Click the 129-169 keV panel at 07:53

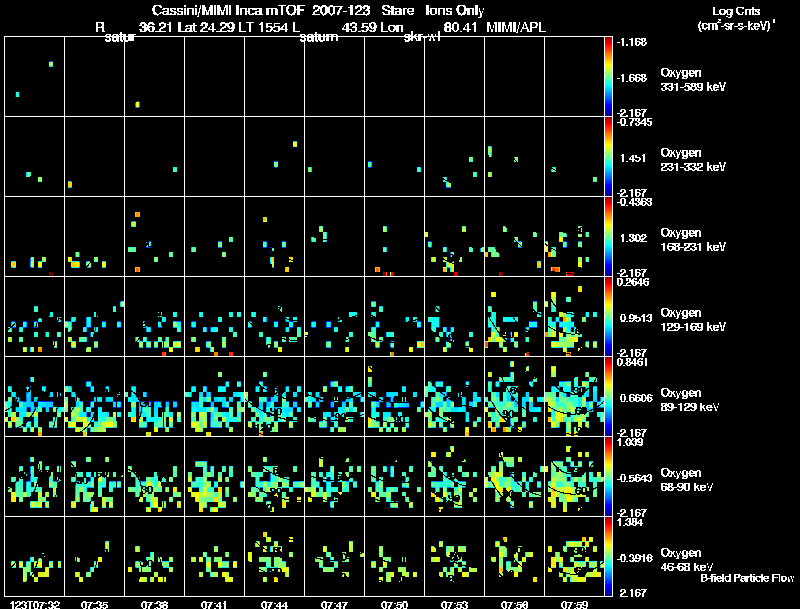point(454,316)
